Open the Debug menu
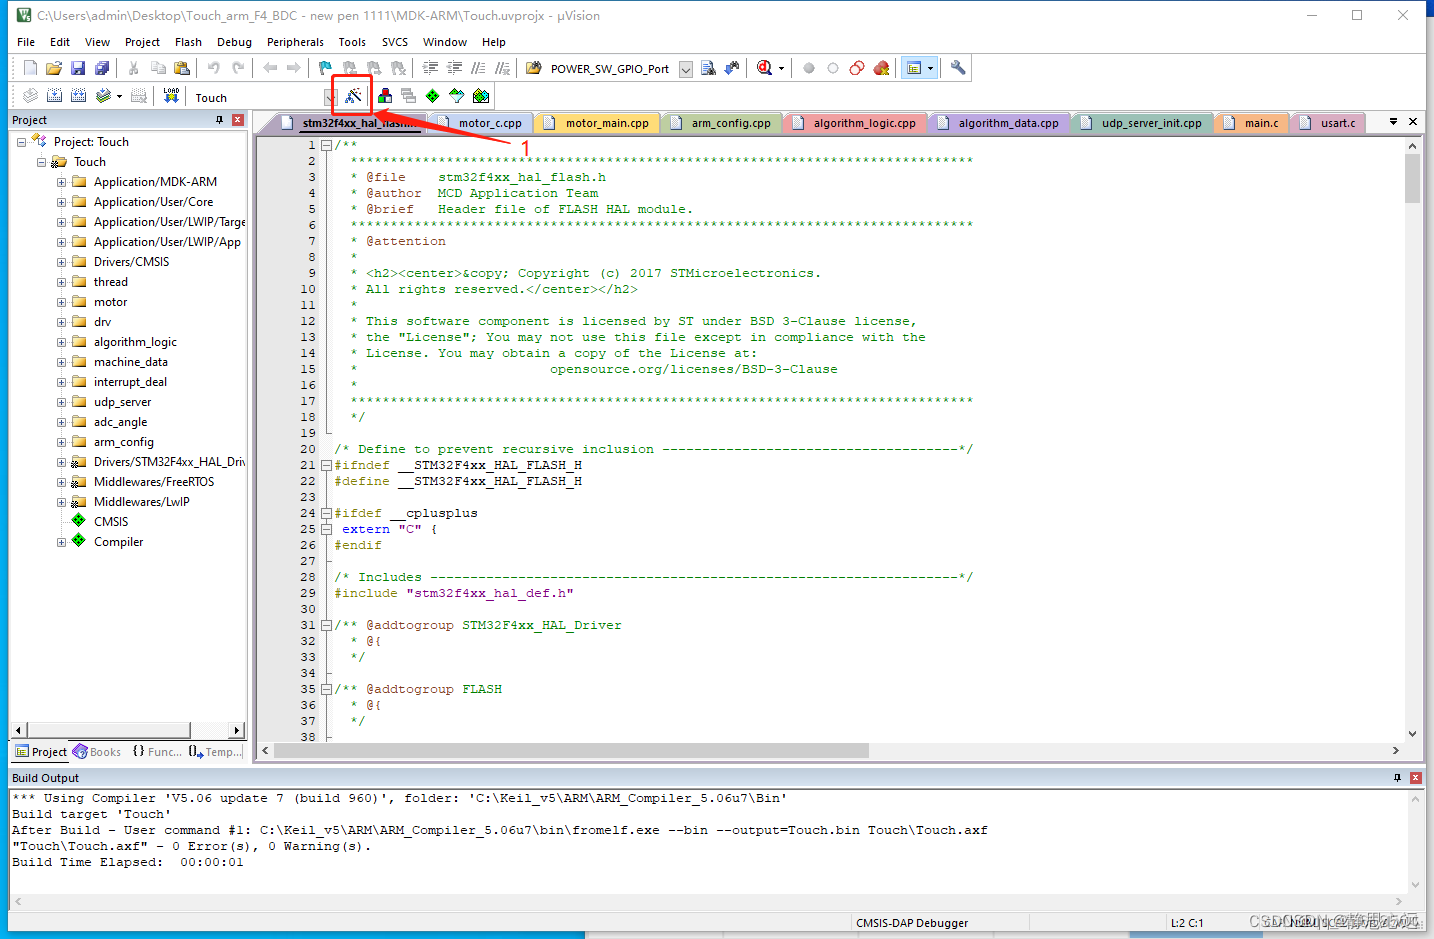 pos(234,42)
